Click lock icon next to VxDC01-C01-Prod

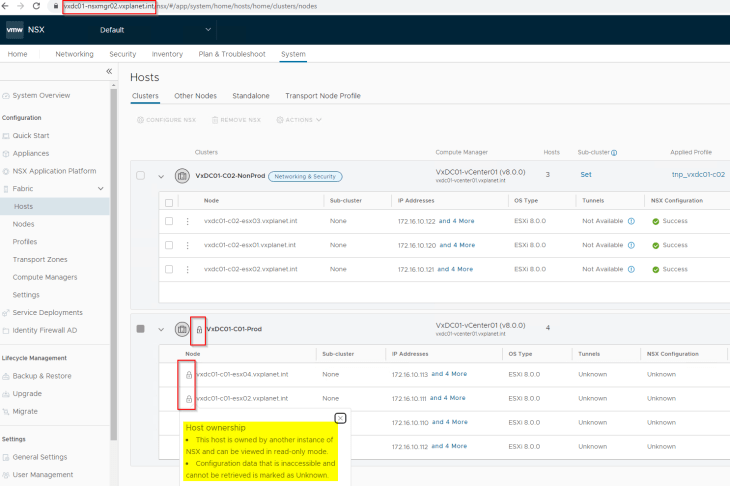point(199,330)
